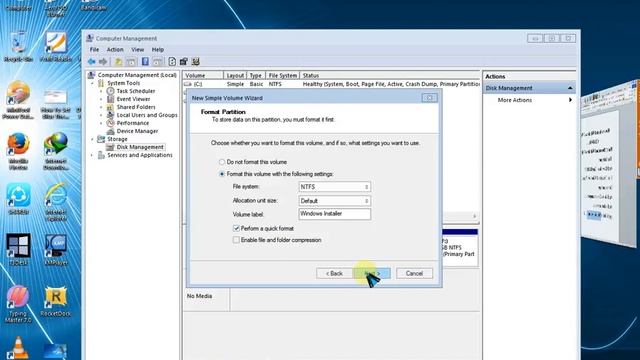This screenshot has width=640, height=360.
Task: Open SHAREit desktop shortcut
Action: pos(18,199)
